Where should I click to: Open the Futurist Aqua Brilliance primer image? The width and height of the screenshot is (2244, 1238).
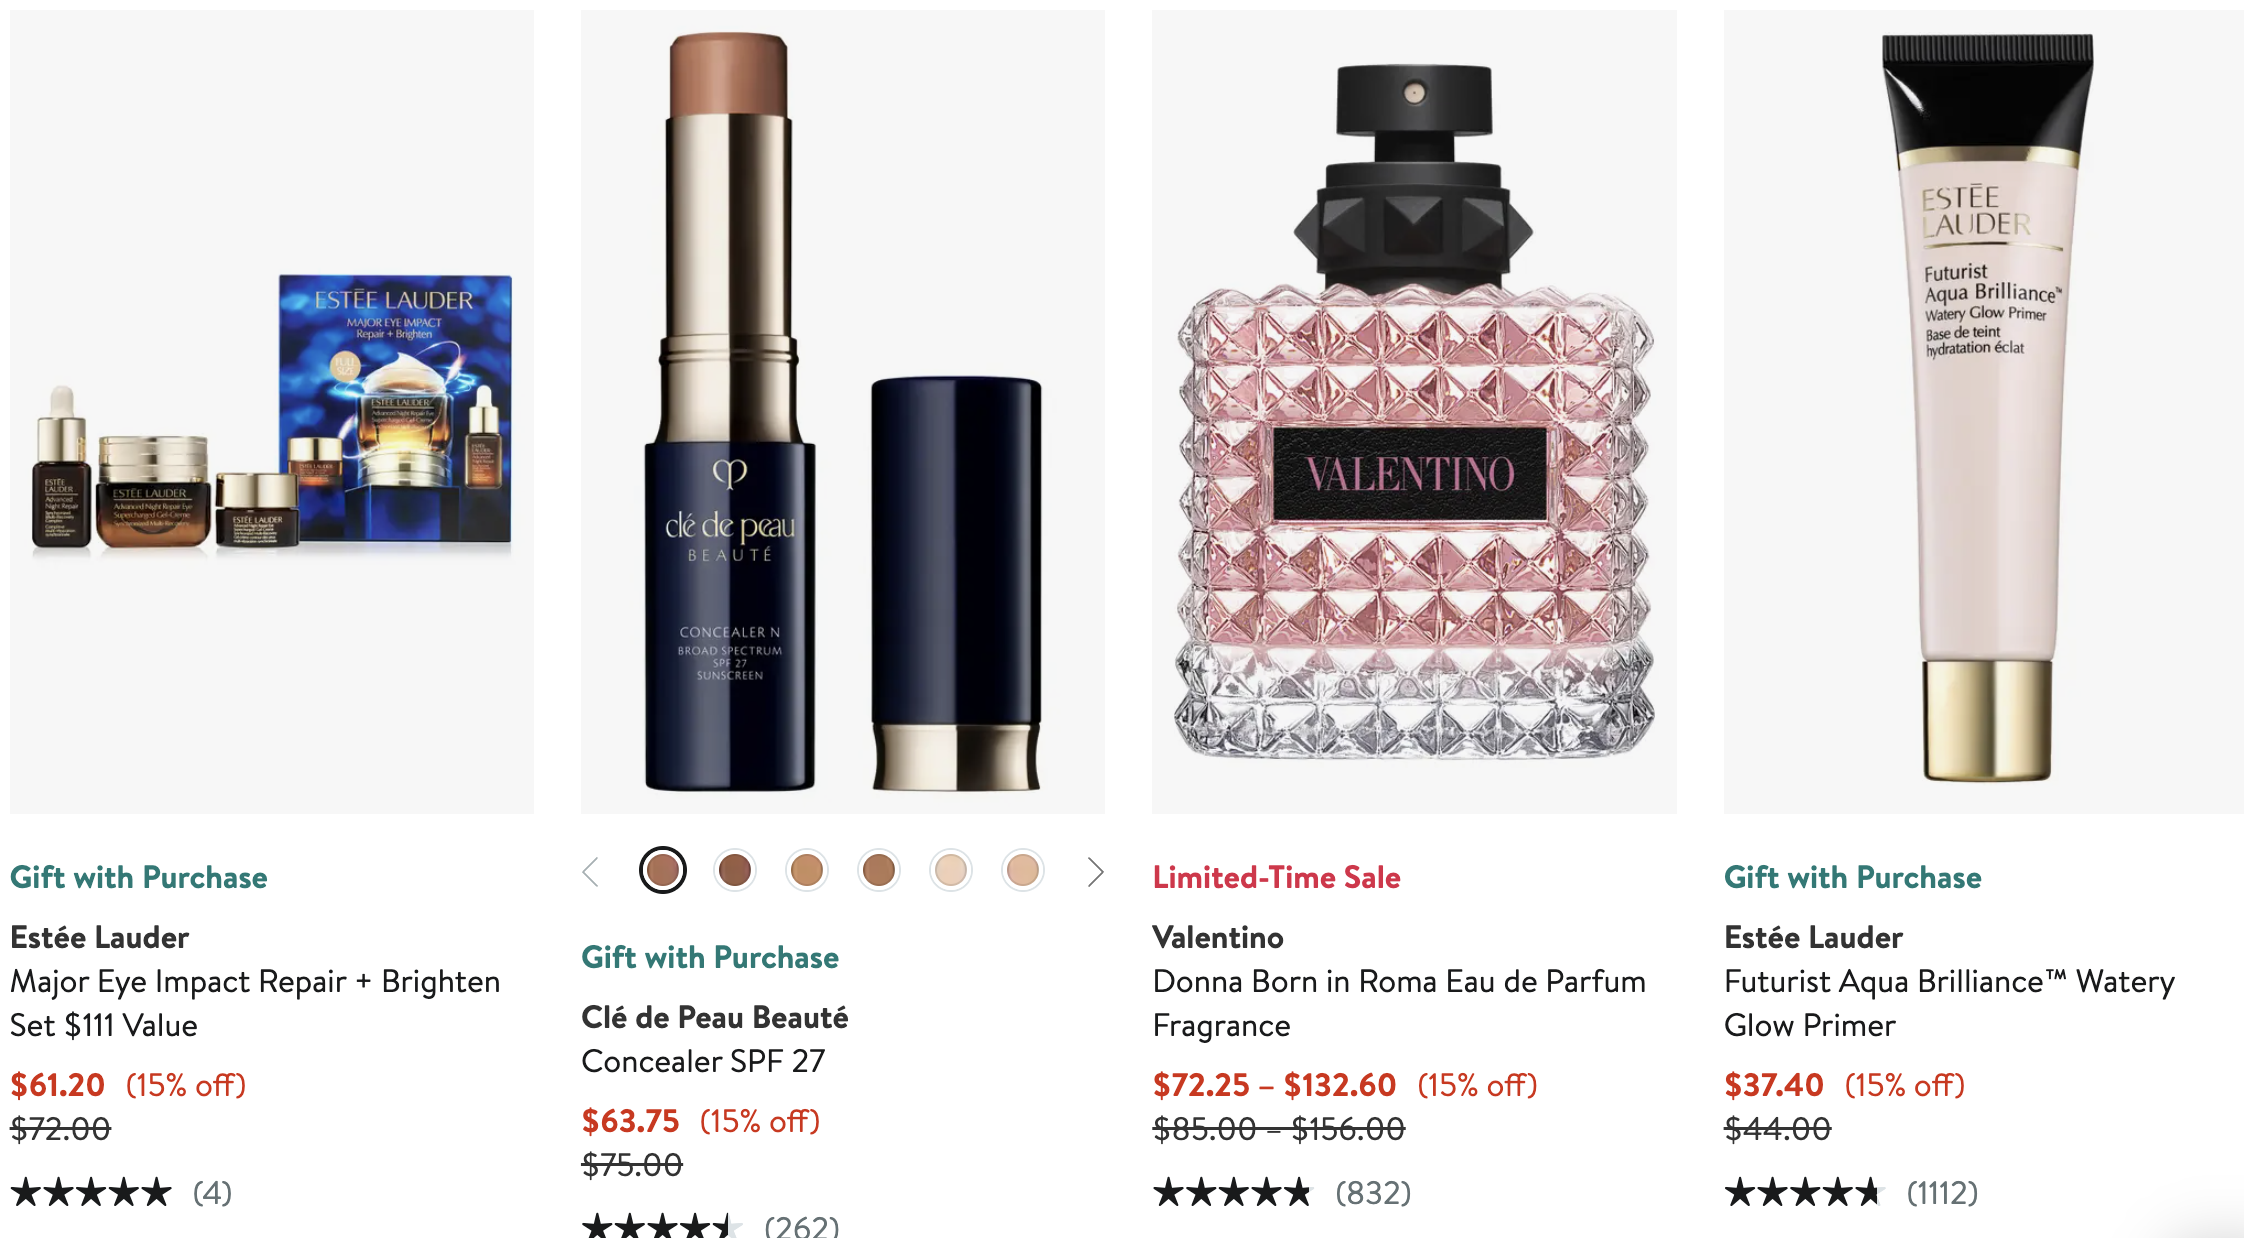coord(1984,412)
